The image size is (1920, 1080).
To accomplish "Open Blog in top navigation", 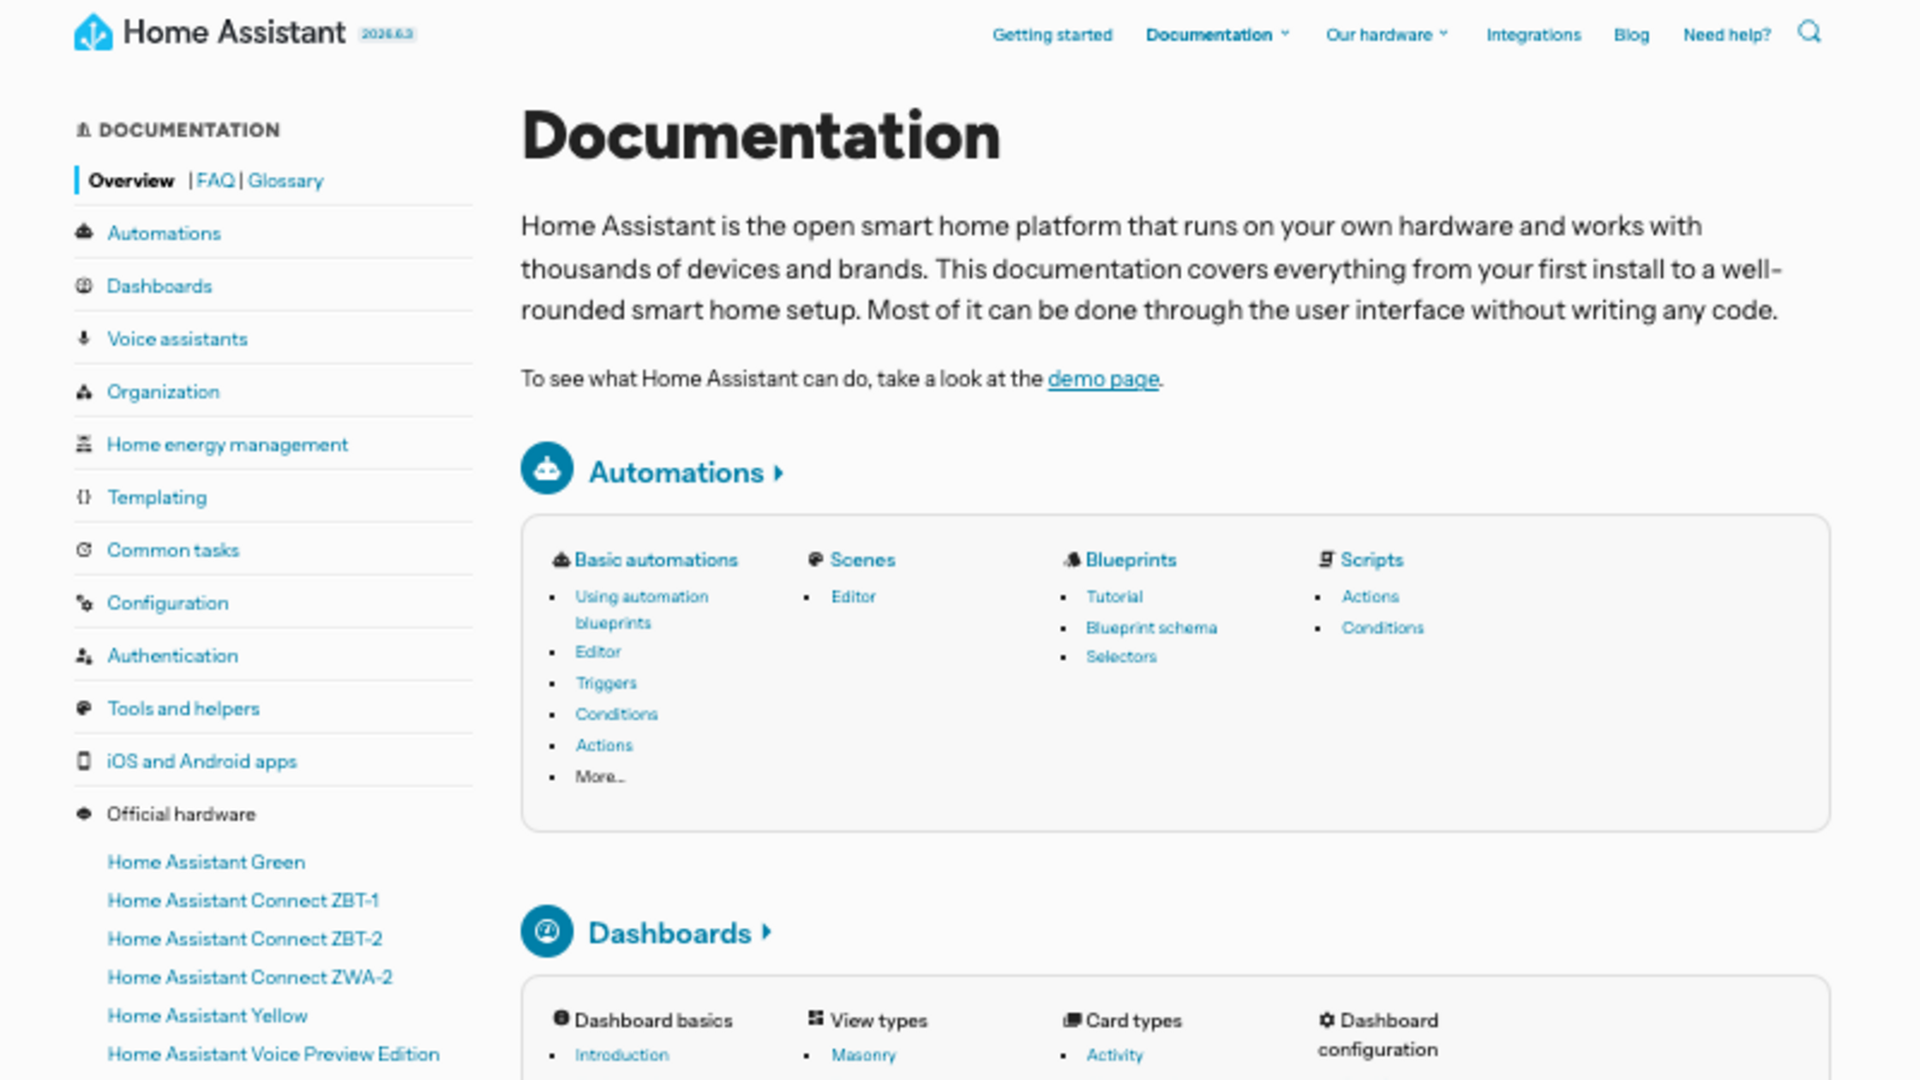I will click(1631, 35).
